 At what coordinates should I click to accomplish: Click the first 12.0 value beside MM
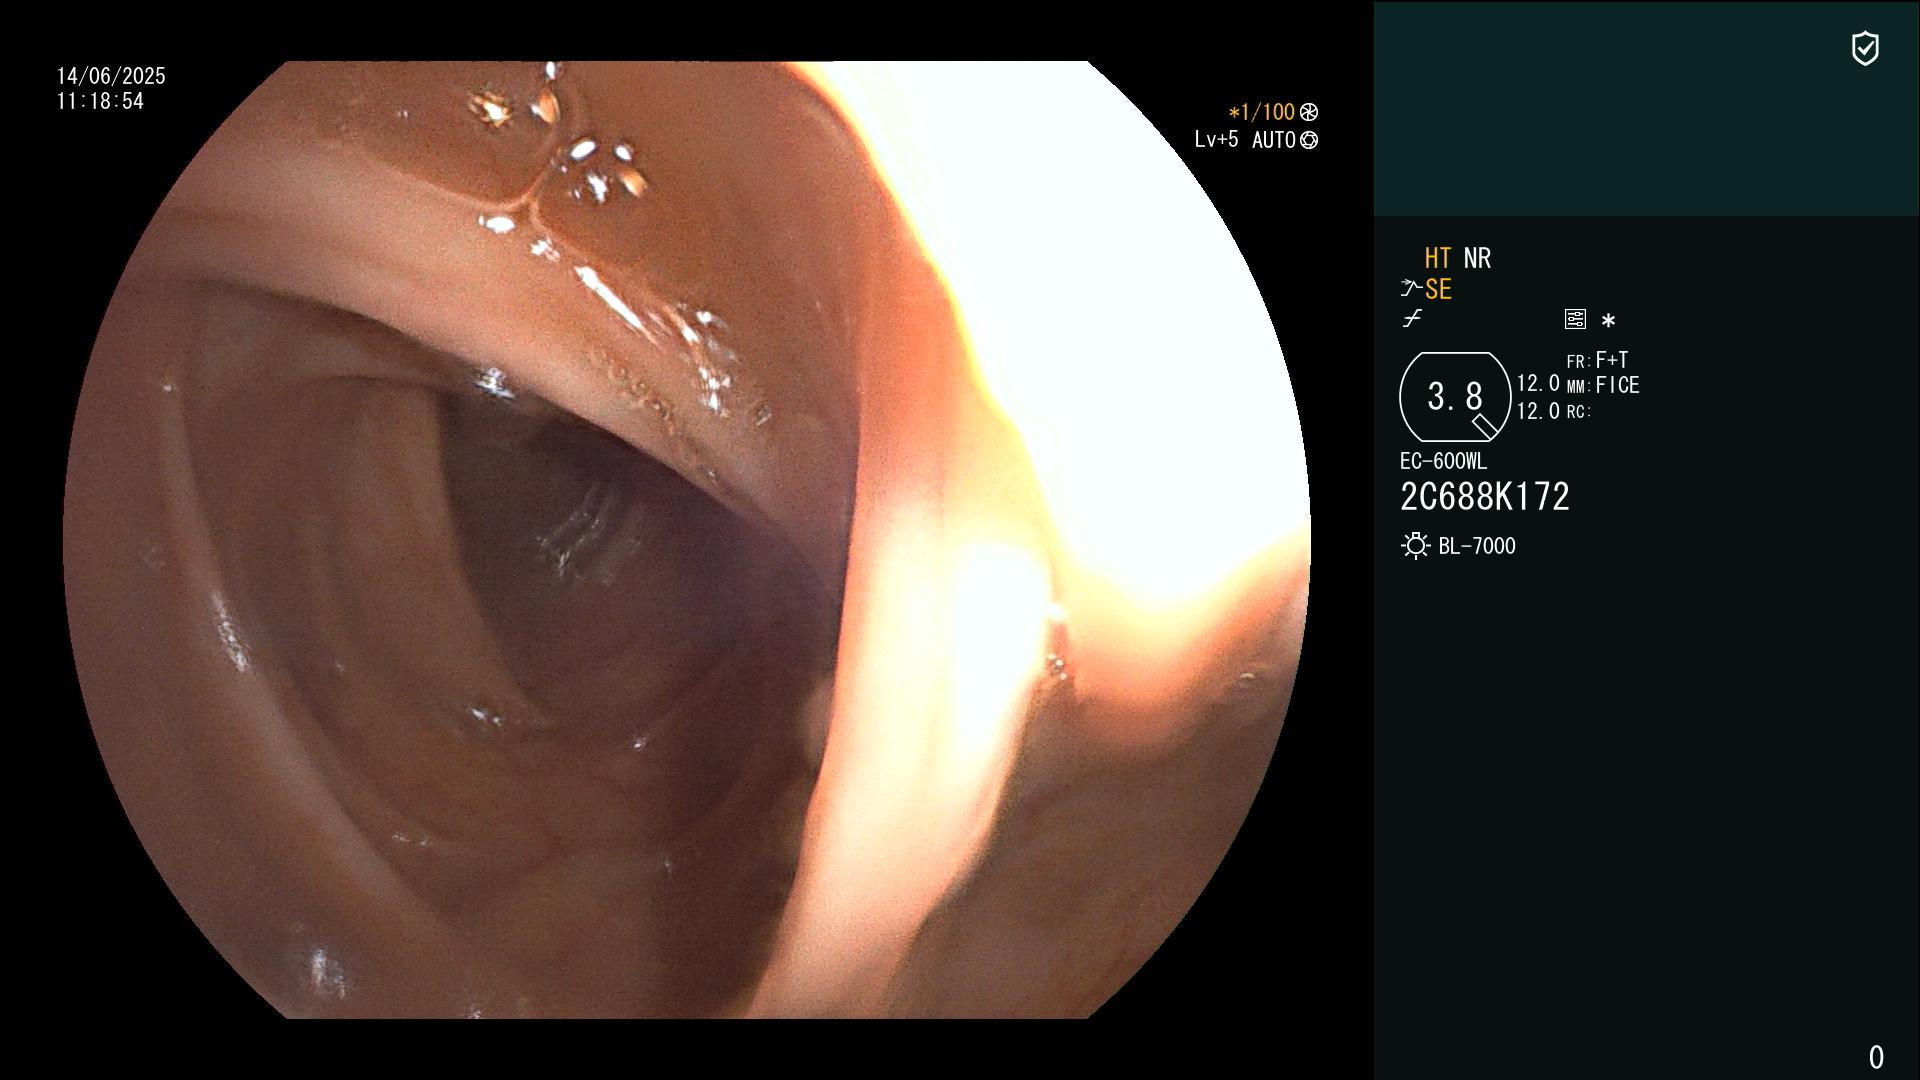tap(1538, 384)
